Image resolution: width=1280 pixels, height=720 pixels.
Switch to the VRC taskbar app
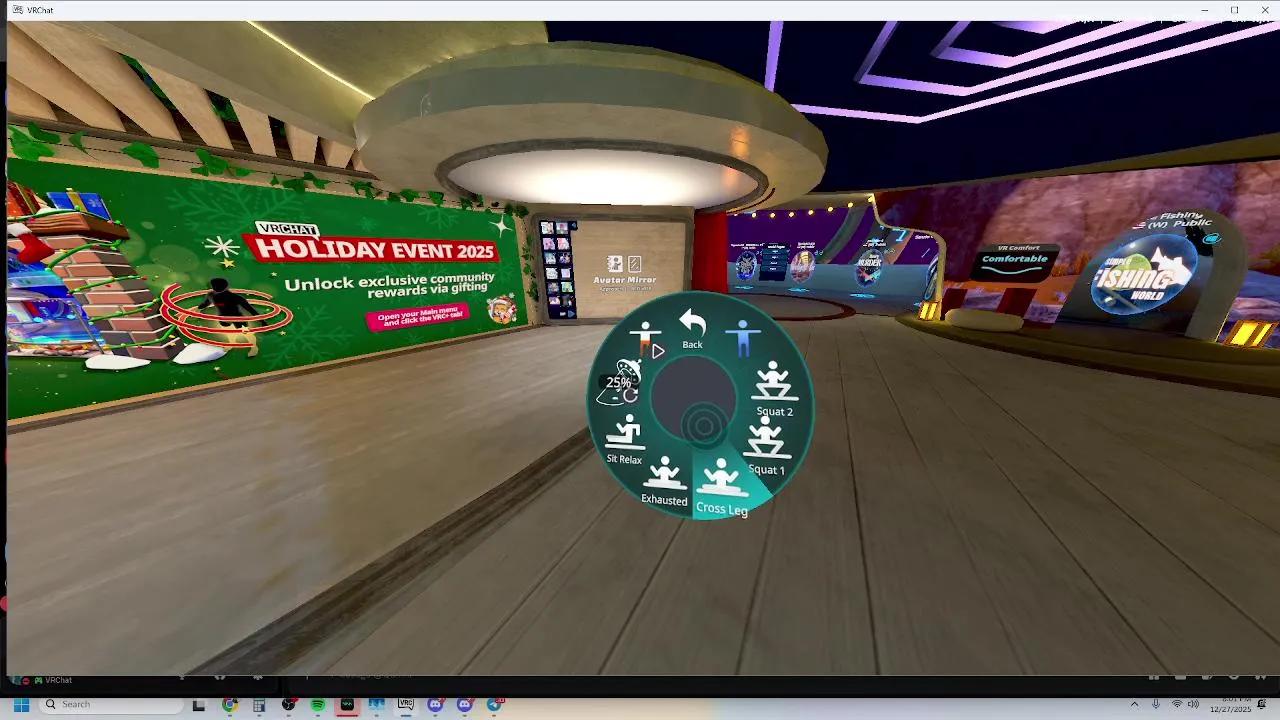pos(406,705)
